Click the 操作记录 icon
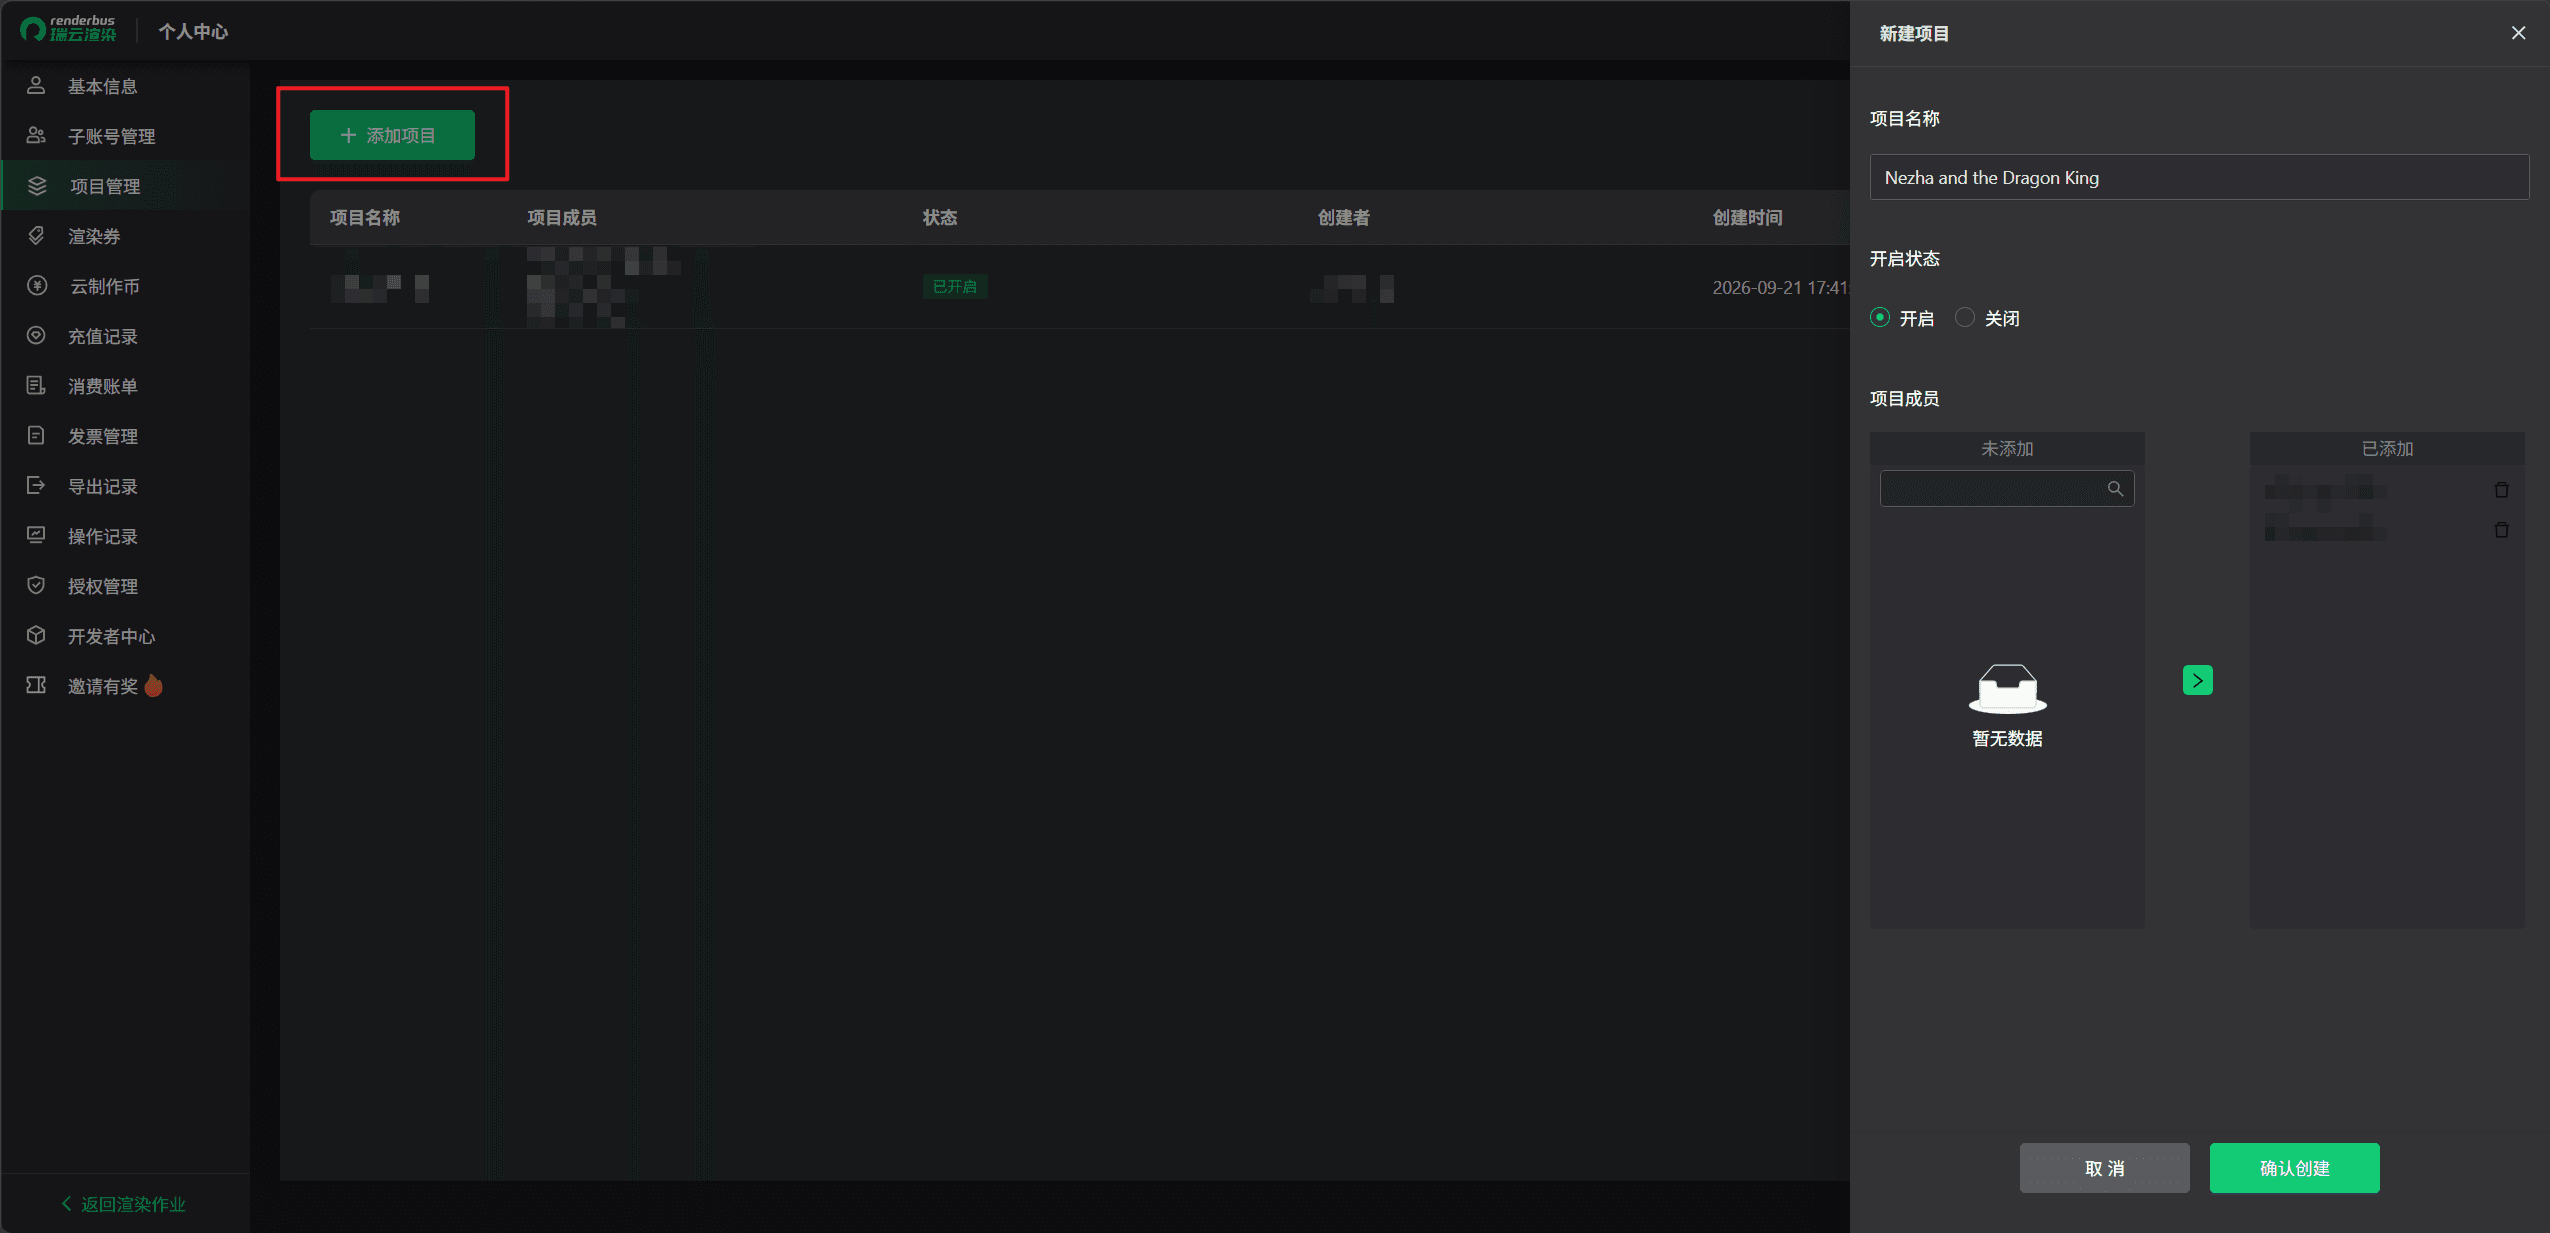The width and height of the screenshot is (2550, 1233). click(36, 536)
